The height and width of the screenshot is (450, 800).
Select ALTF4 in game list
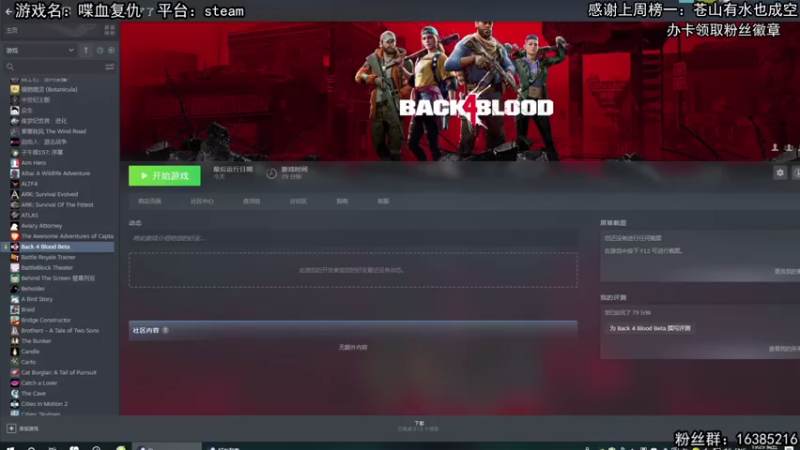coord(29,184)
